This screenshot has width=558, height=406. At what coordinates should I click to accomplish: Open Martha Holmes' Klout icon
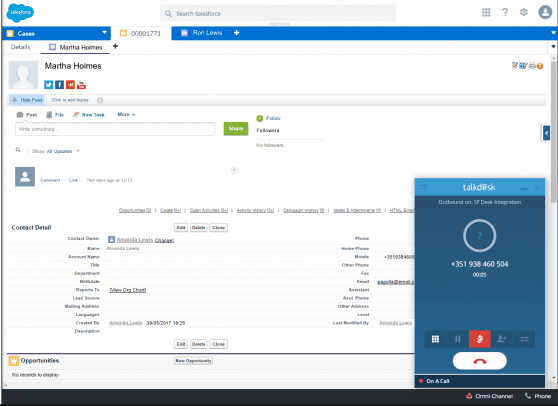point(70,85)
